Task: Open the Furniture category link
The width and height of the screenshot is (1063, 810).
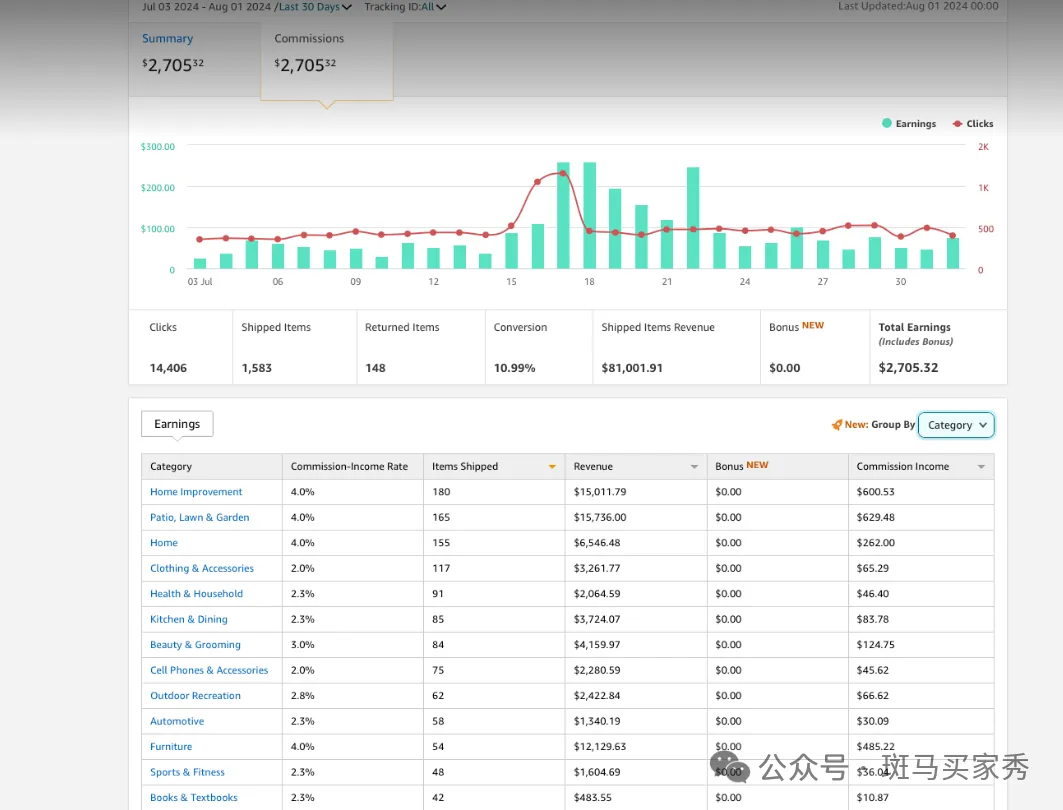Action: (171, 746)
